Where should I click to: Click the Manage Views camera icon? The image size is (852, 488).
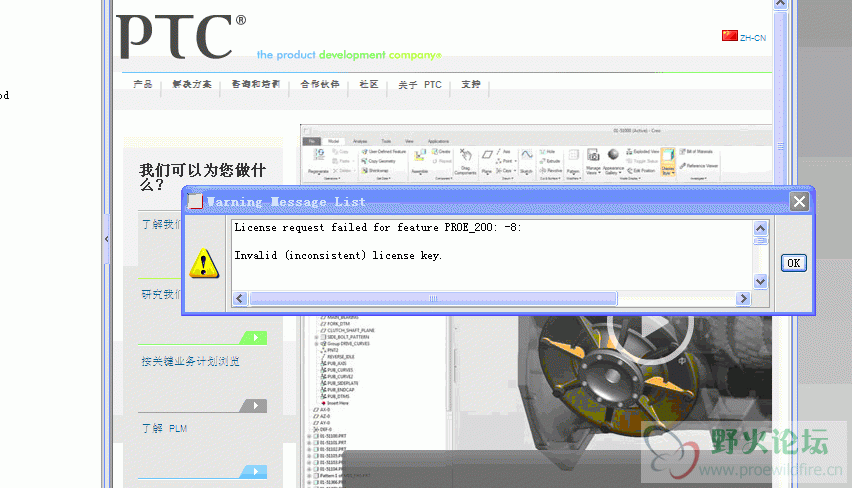(x=593, y=155)
